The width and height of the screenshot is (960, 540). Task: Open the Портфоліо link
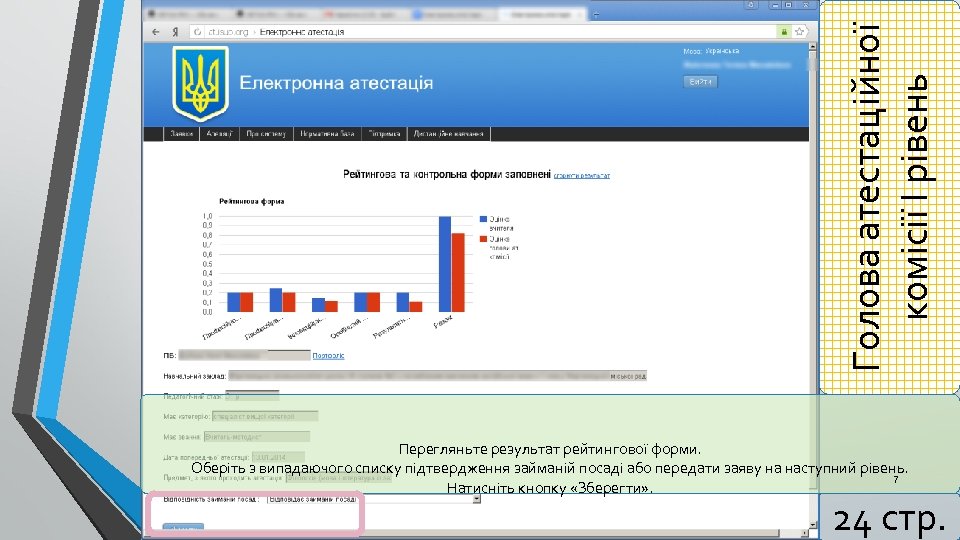(328, 356)
